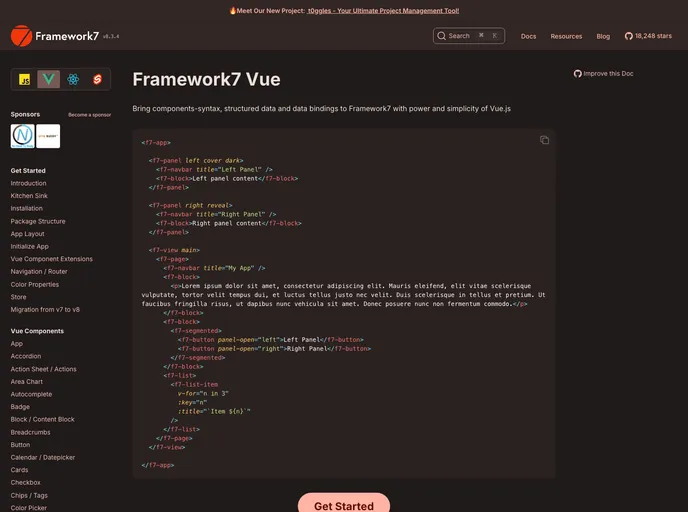The height and width of the screenshot is (512, 688).
Task: Click the search magnifier icon
Action: pos(441,36)
